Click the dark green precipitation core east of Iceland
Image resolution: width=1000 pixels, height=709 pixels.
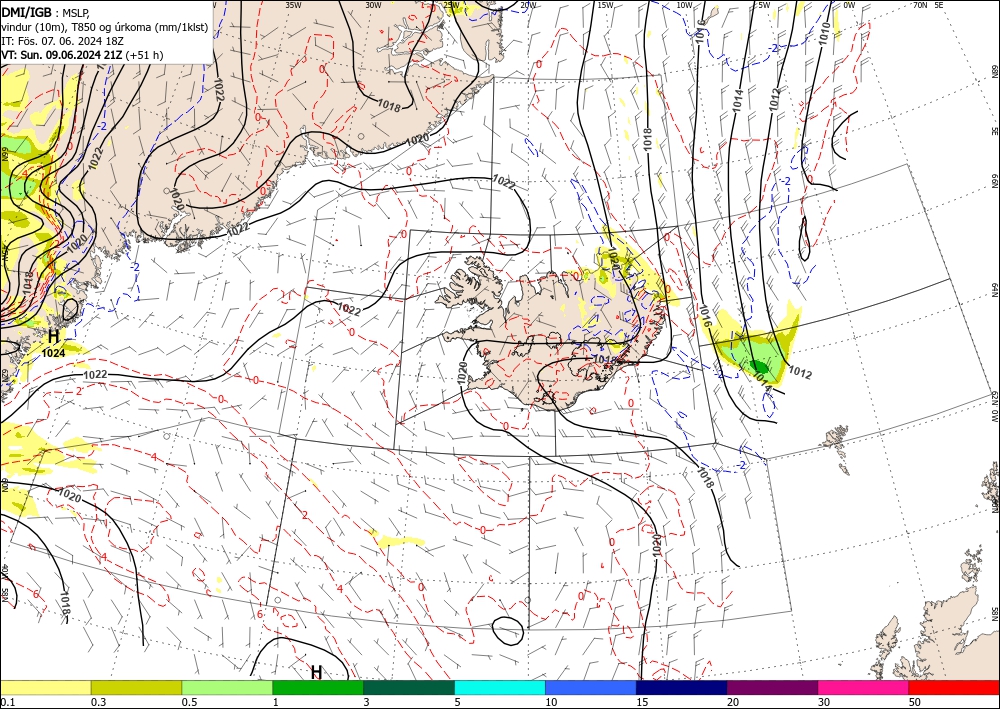[760, 367]
